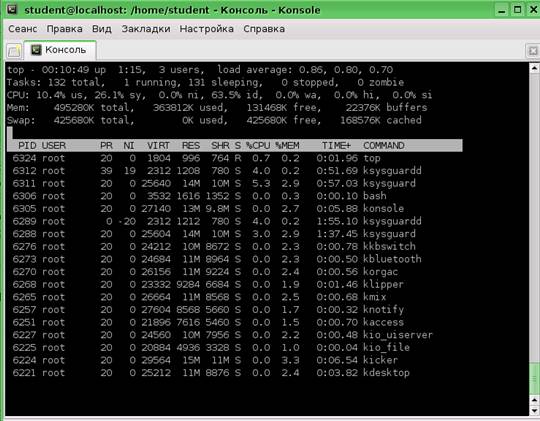This screenshot has width=540, height=421.
Task: Minimize the Konsole window
Action: (x=502, y=10)
